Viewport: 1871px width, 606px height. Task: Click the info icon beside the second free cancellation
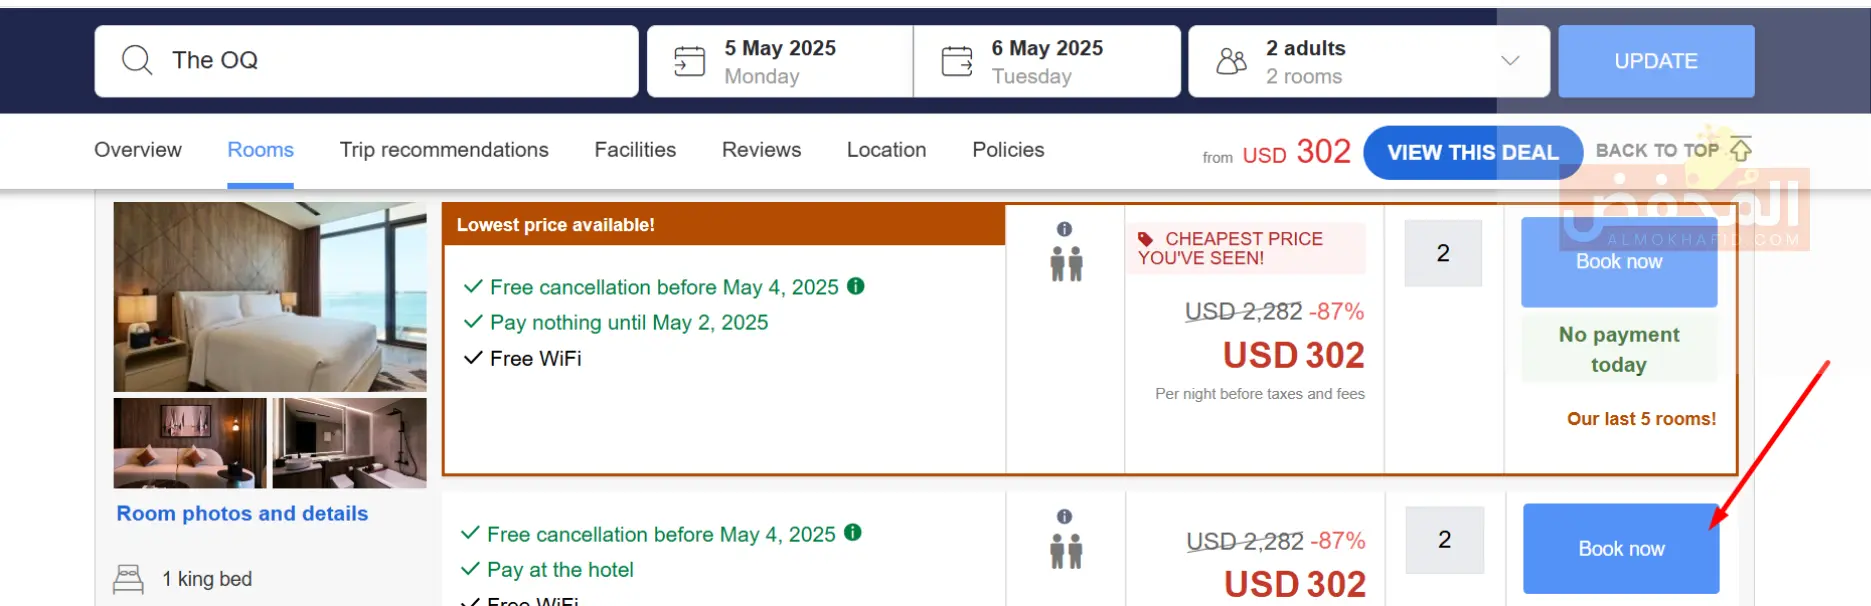853,533
